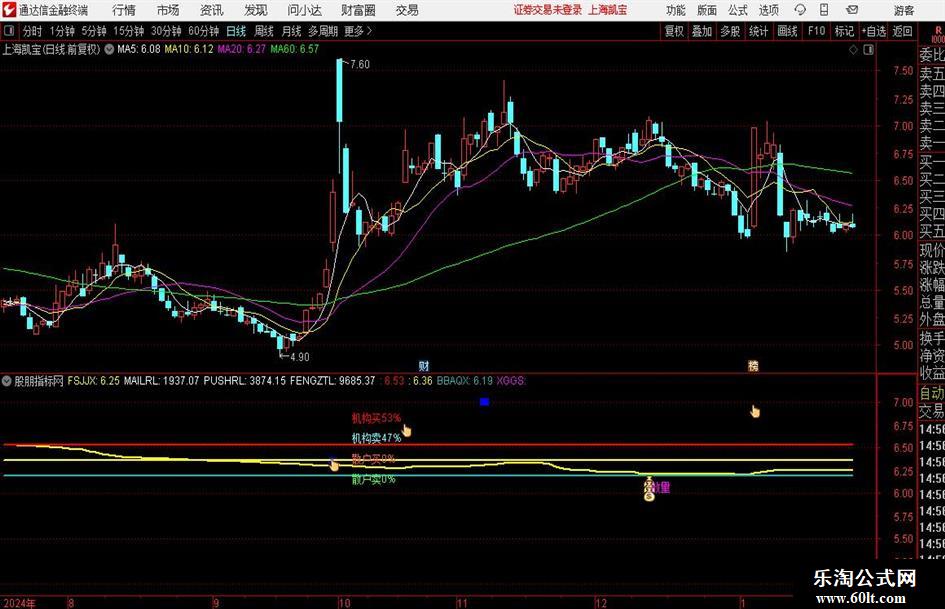Click the 复权 toolbar button
Viewport: 945px width, 609px height.
tap(674, 31)
